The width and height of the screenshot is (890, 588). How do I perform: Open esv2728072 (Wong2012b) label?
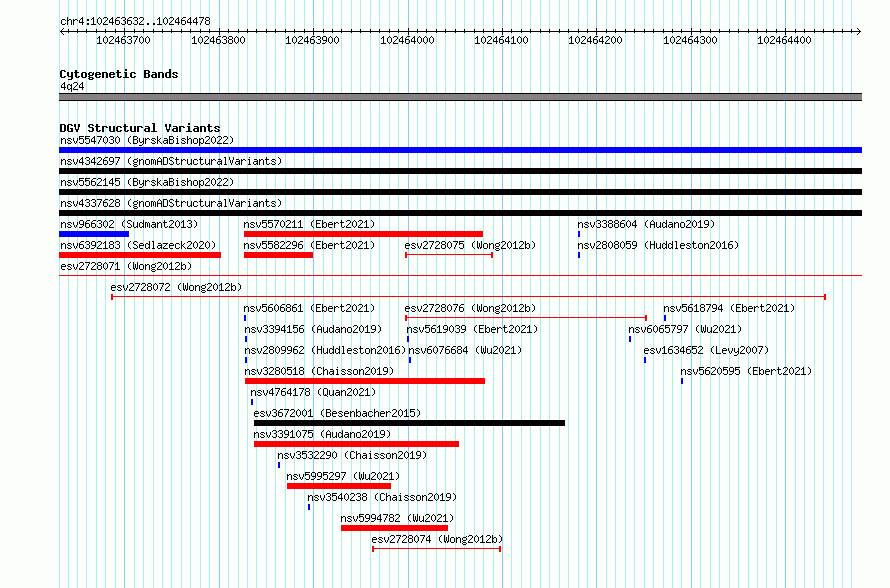pos(176,287)
